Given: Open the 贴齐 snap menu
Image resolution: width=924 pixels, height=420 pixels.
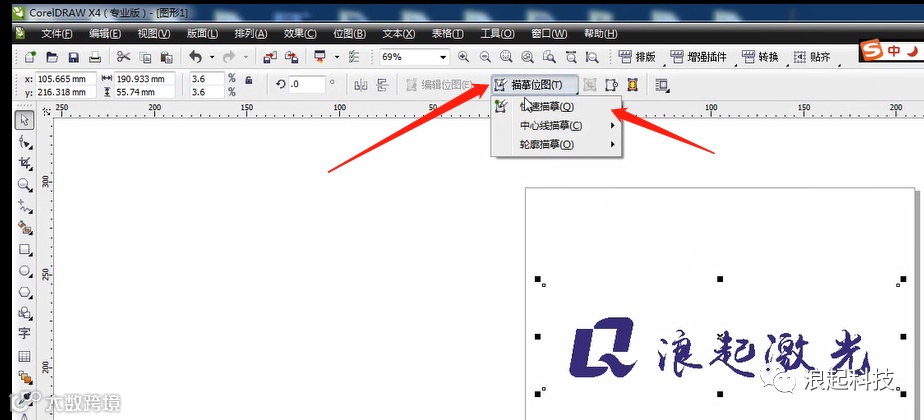Looking at the screenshot, I should point(812,57).
